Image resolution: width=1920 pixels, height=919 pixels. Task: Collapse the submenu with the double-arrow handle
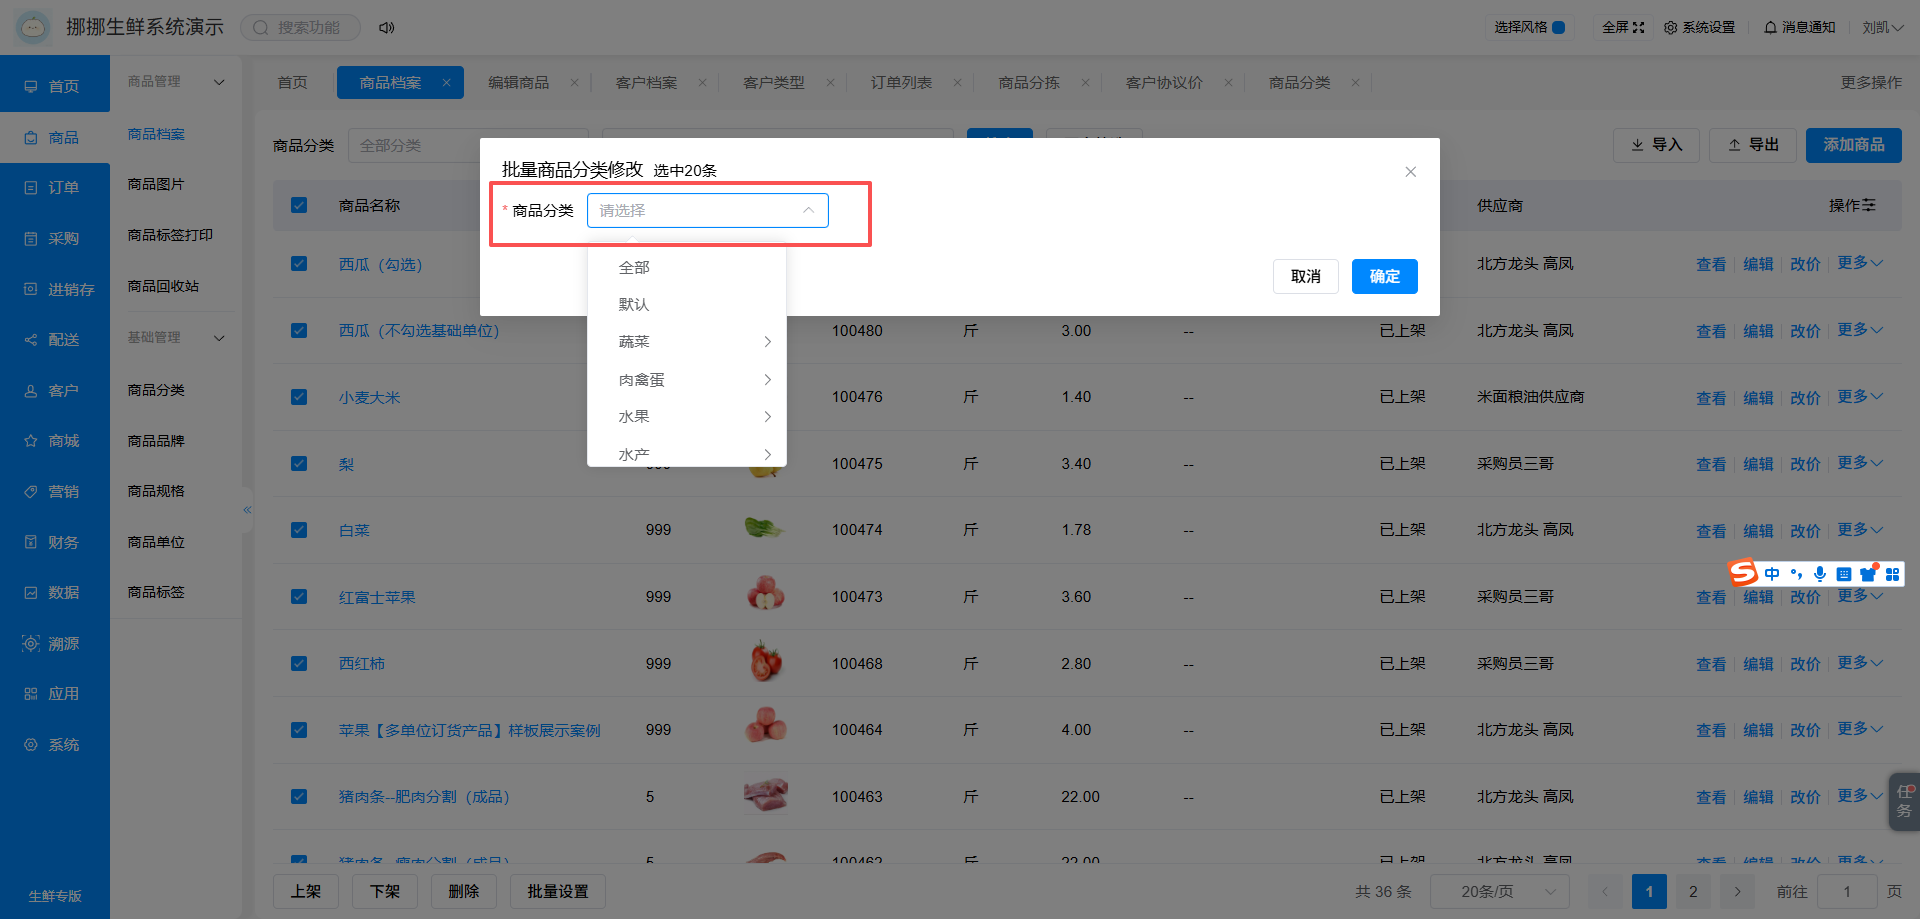(x=247, y=510)
